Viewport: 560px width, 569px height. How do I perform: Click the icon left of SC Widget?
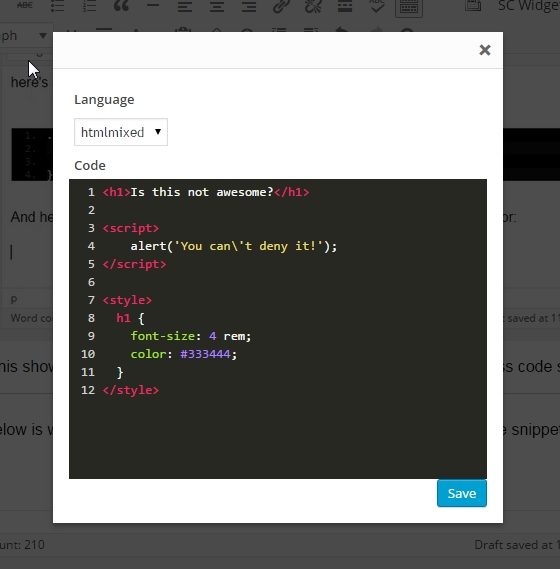click(473, 5)
